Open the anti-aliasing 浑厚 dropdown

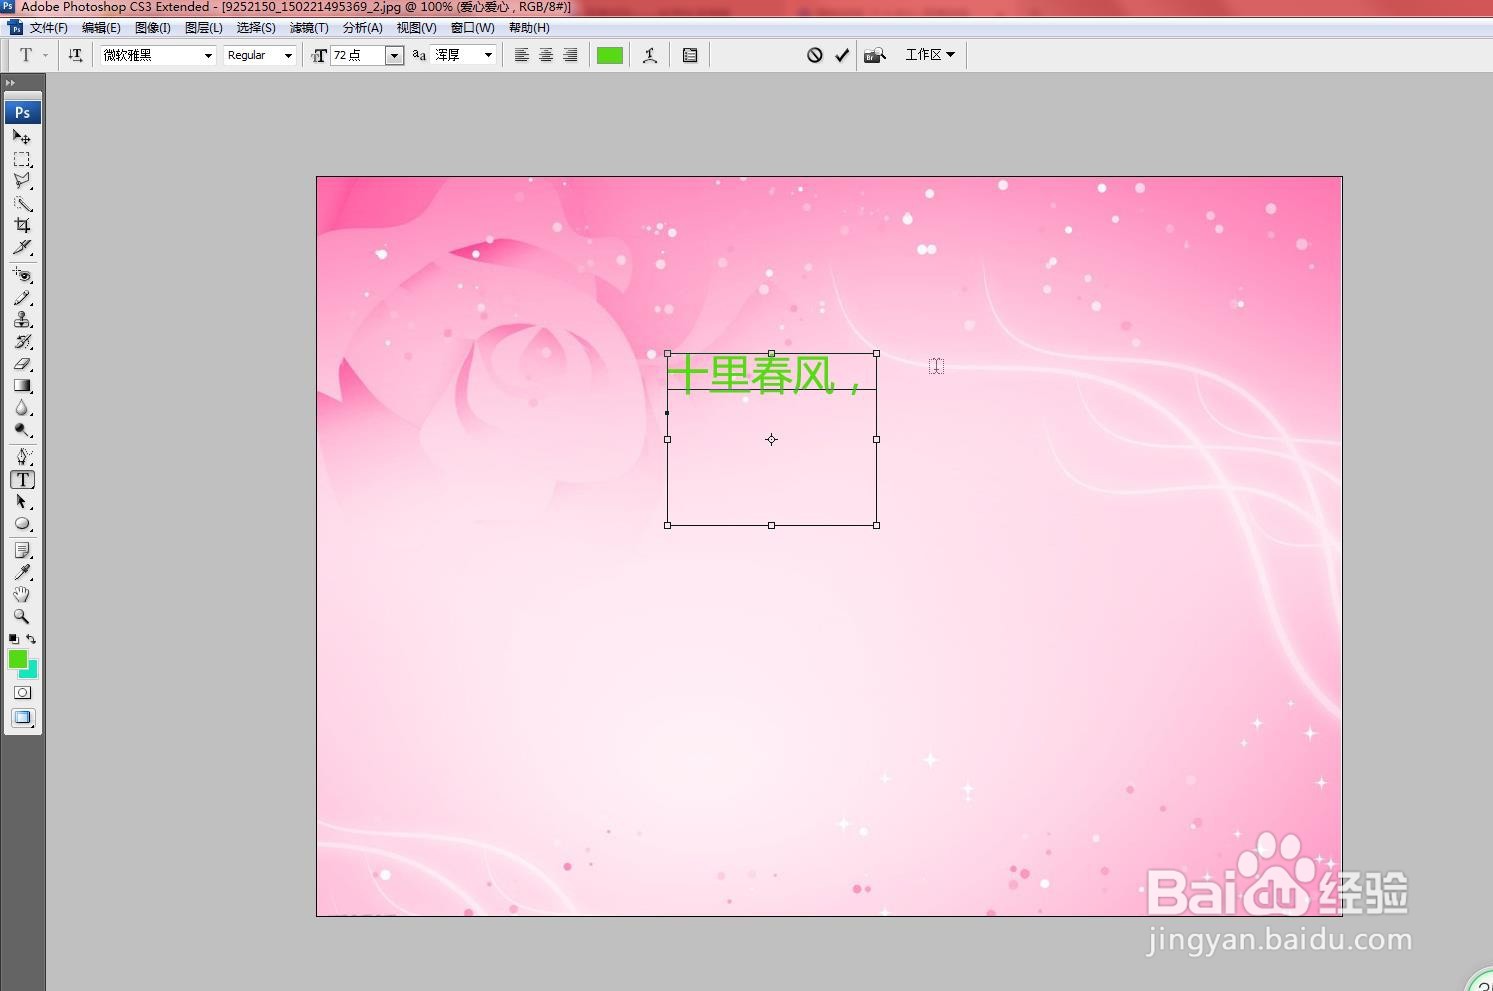pos(488,55)
